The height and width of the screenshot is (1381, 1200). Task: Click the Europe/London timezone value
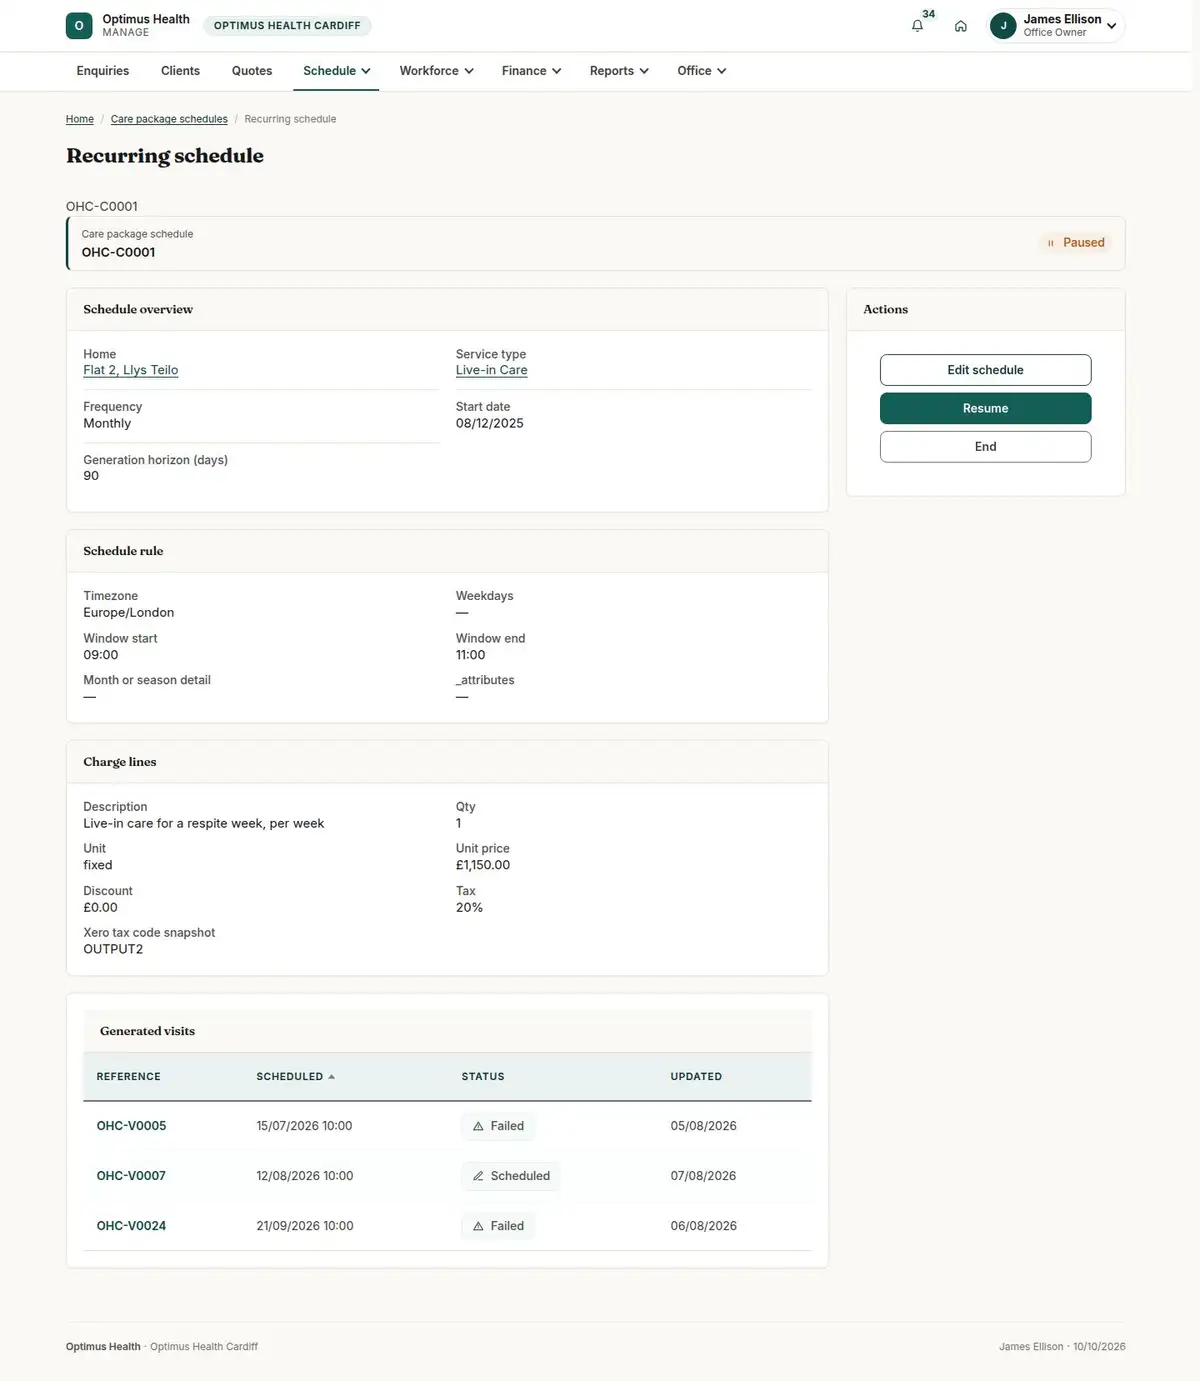point(129,613)
